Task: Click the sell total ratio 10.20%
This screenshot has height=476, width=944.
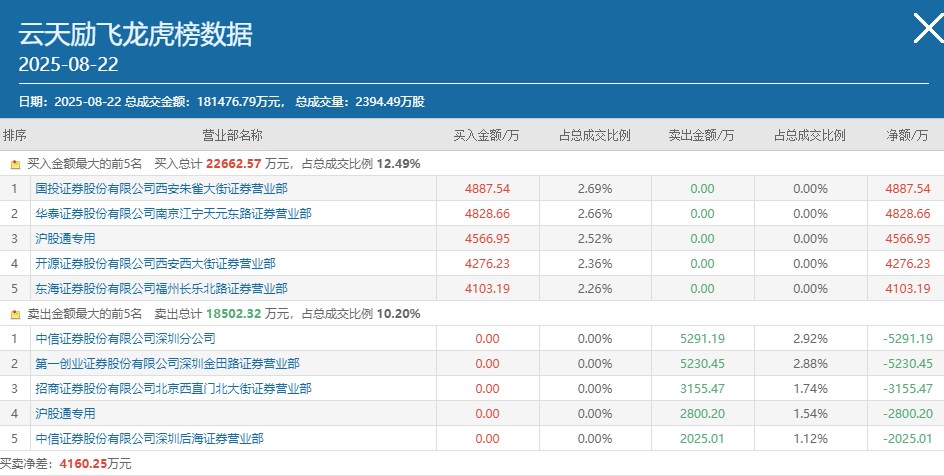Action: (x=399, y=314)
